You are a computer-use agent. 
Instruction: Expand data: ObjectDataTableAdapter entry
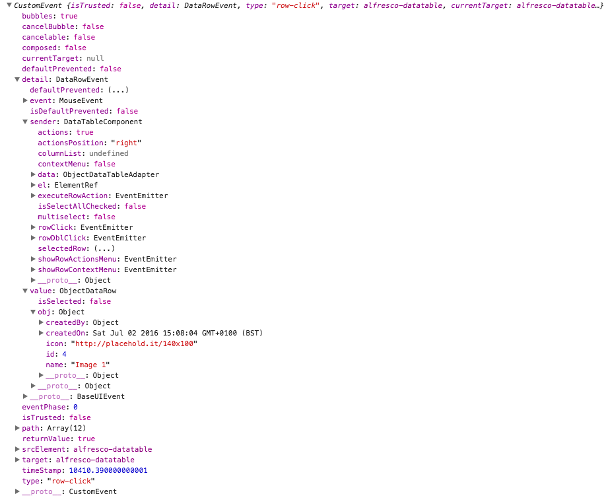click(33, 174)
